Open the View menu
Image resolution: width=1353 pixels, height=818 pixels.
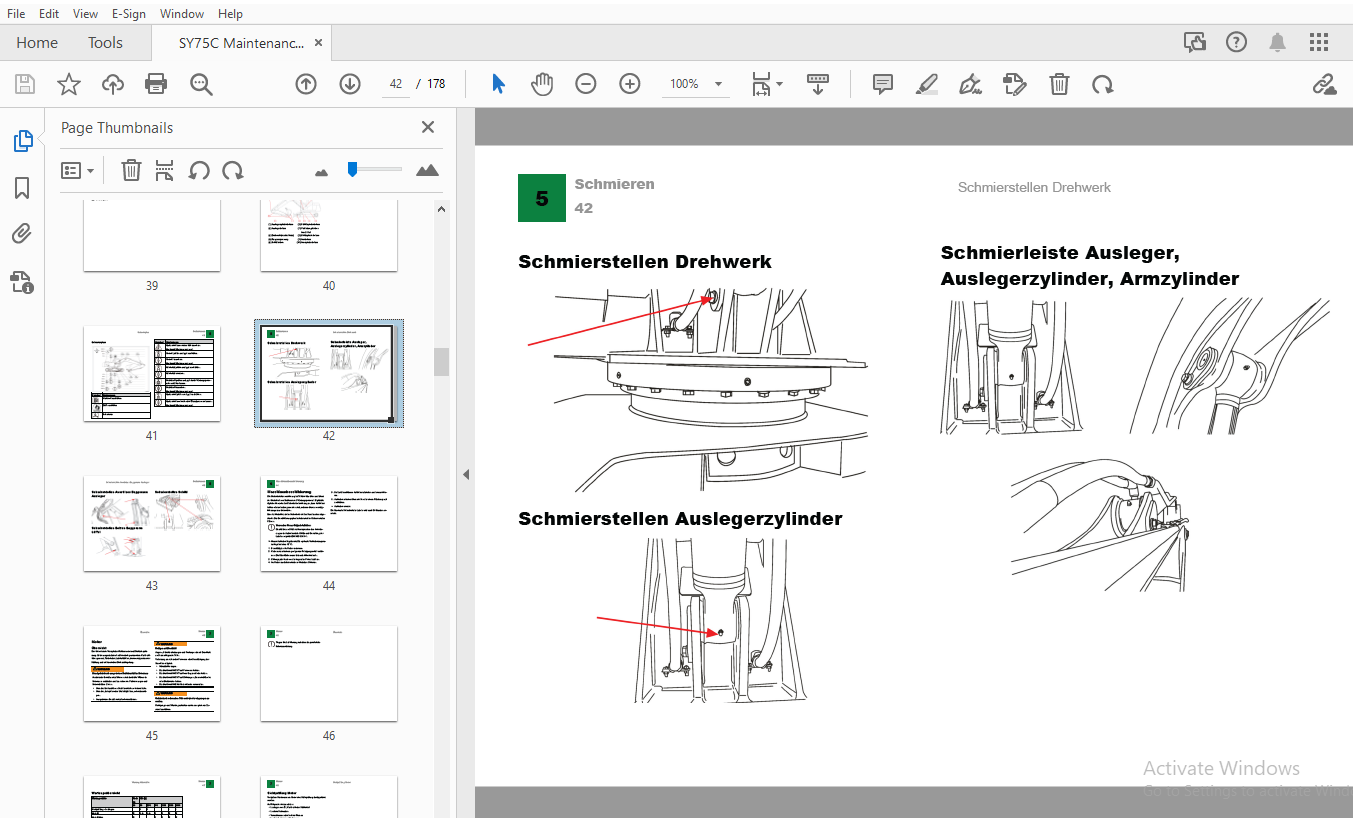[x=86, y=13]
